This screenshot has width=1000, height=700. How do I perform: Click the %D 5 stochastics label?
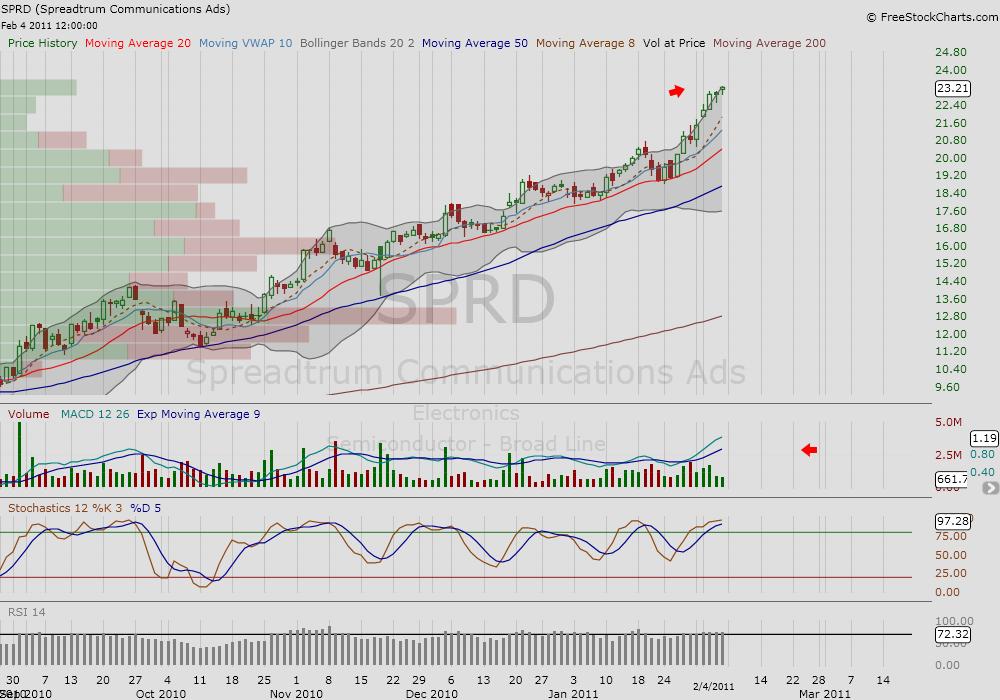[x=145, y=508]
